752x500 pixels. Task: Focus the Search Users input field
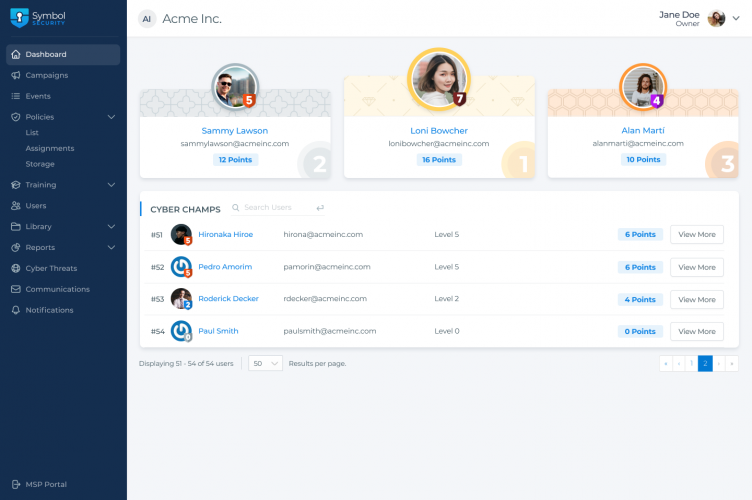pyautogui.click(x=278, y=208)
